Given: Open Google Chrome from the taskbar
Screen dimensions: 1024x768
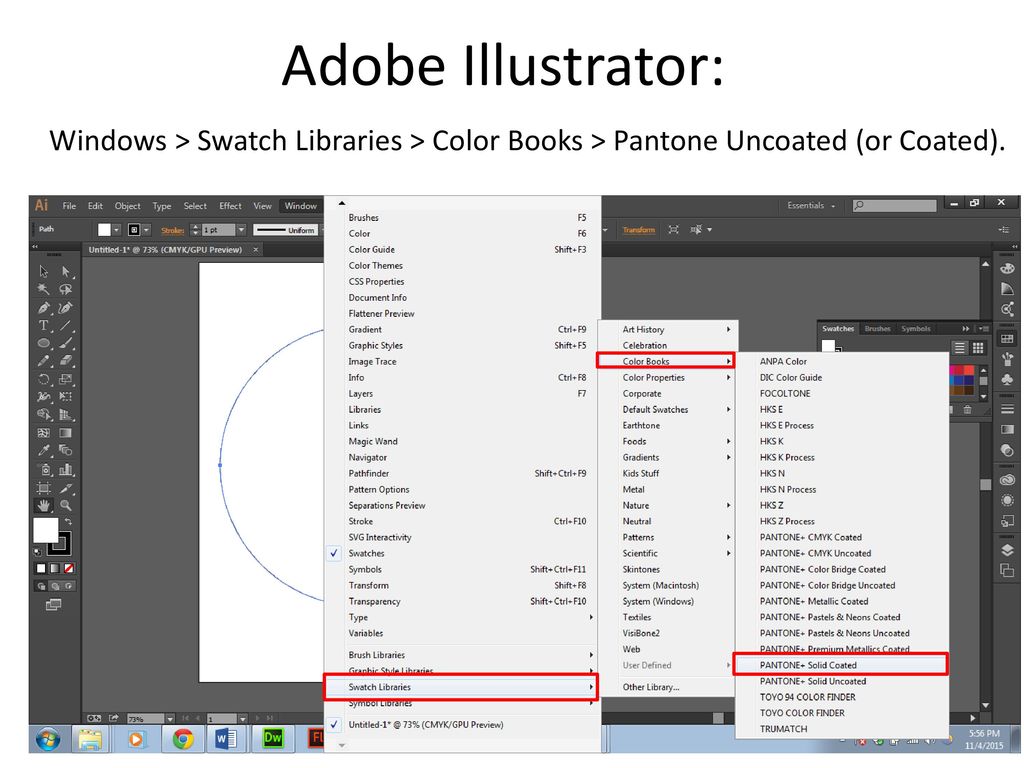Looking at the screenshot, I should point(183,739).
